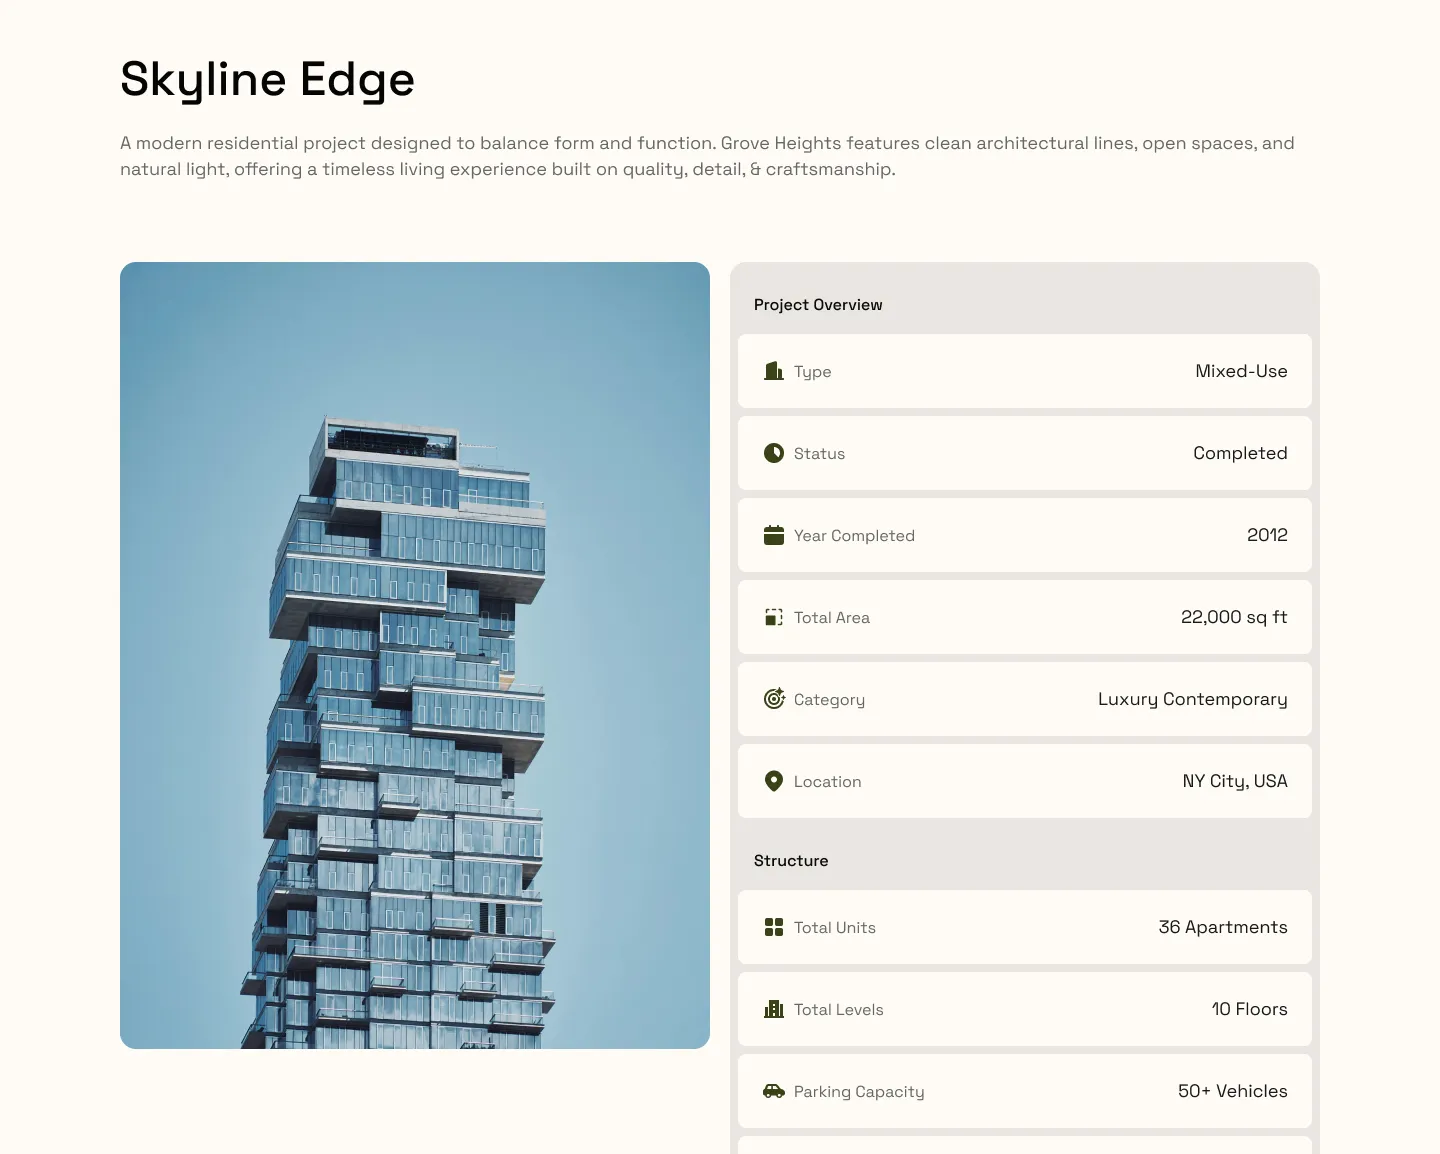Image resolution: width=1440 pixels, height=1154 pixels.
Task: Click the Project Overview section heading
Action: [x=818, y=305]
